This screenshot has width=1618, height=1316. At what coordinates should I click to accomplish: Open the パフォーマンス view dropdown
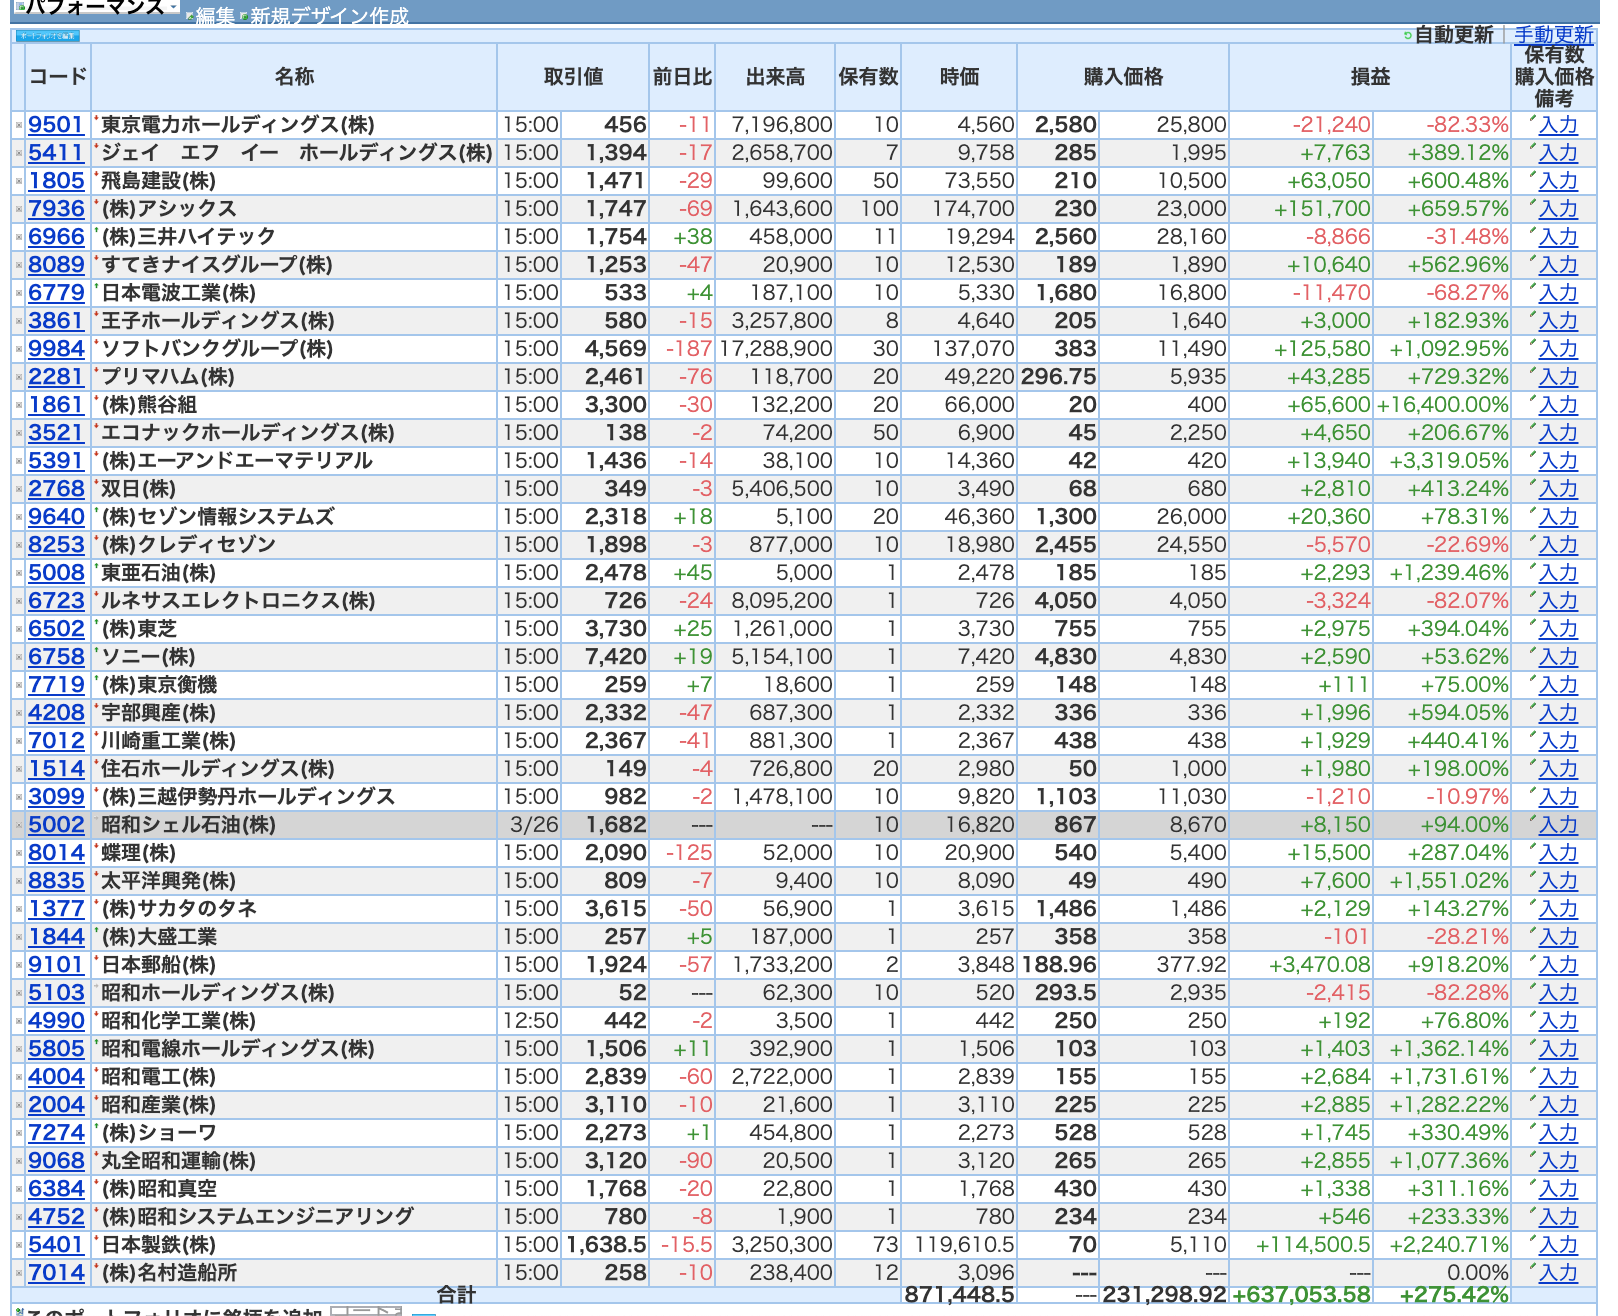pos(96,8)
